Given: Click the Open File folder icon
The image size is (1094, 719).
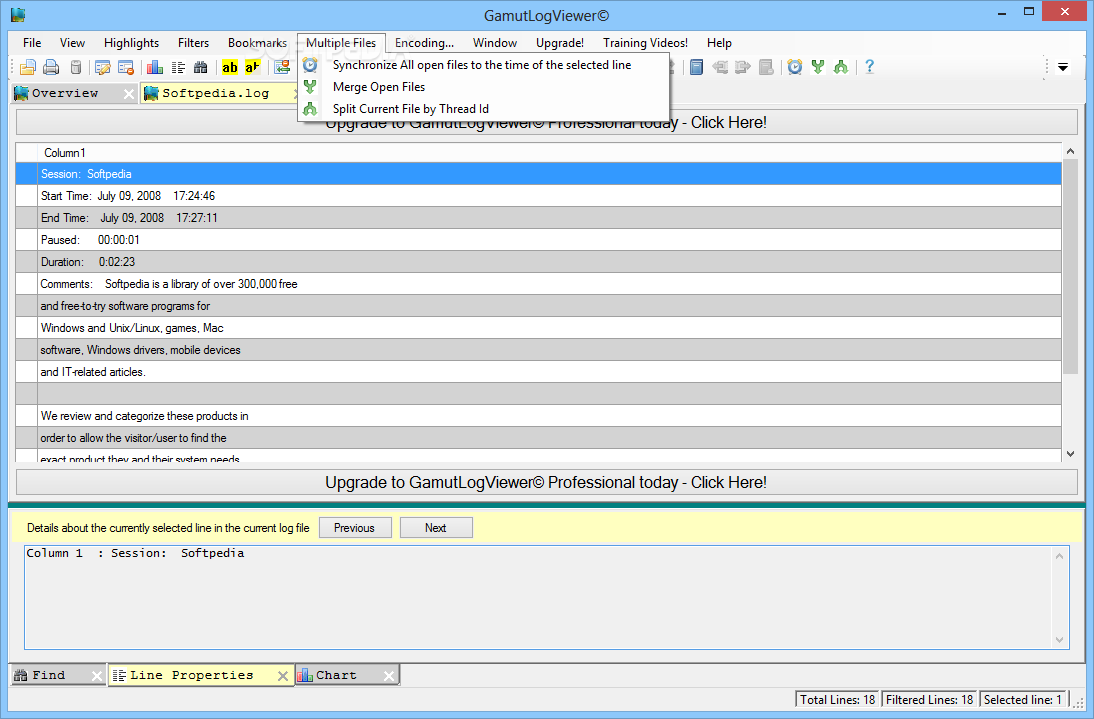Looking at the screenshot, I should [28, 67].
